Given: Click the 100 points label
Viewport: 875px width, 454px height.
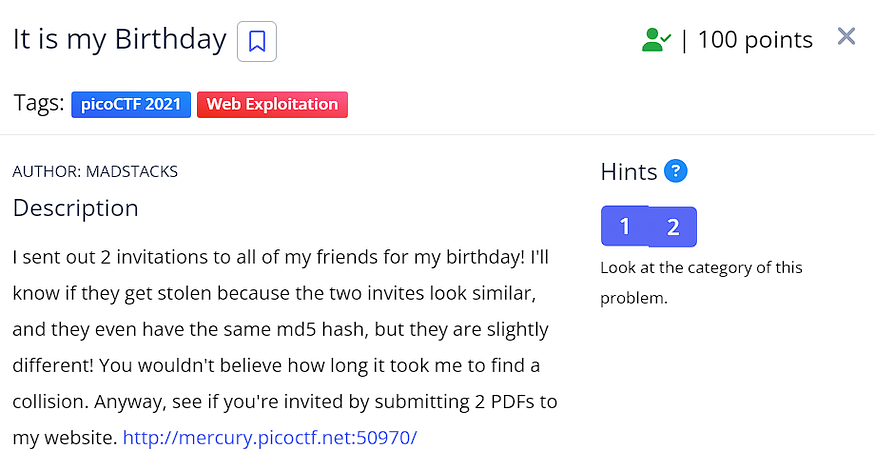Looking at the screenshot, I should pyautogui.click(x=755, y=40).
